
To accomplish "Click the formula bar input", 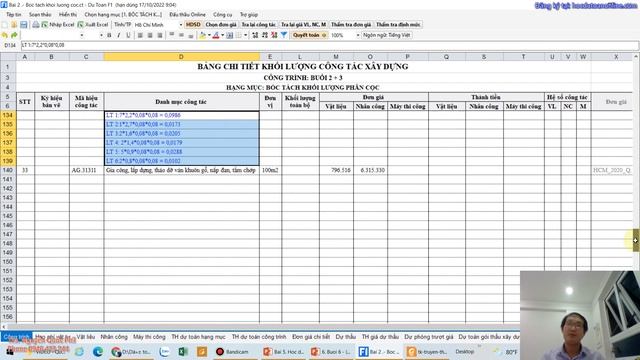I will (329, 45).
